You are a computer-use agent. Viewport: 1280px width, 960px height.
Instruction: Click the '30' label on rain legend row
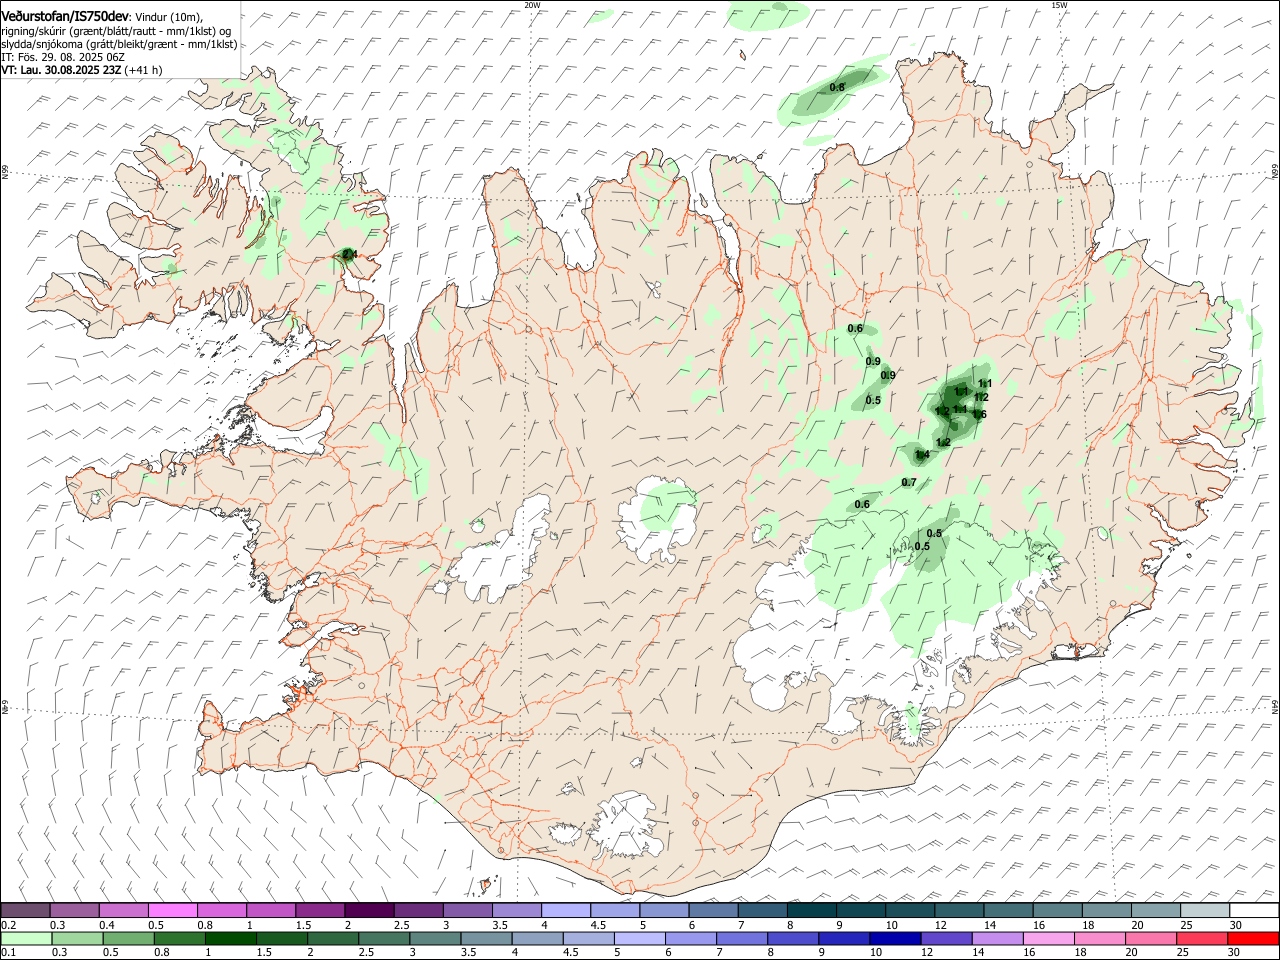[1236, 953]
